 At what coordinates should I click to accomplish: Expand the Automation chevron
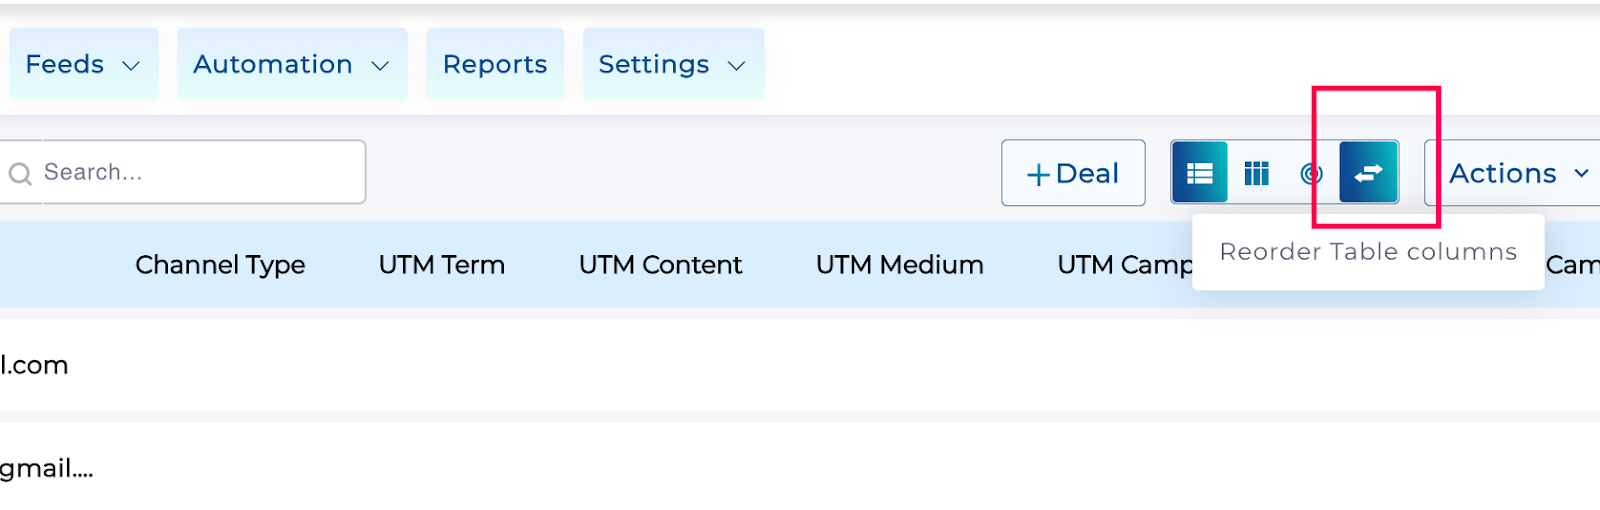[x=380, y=66]
